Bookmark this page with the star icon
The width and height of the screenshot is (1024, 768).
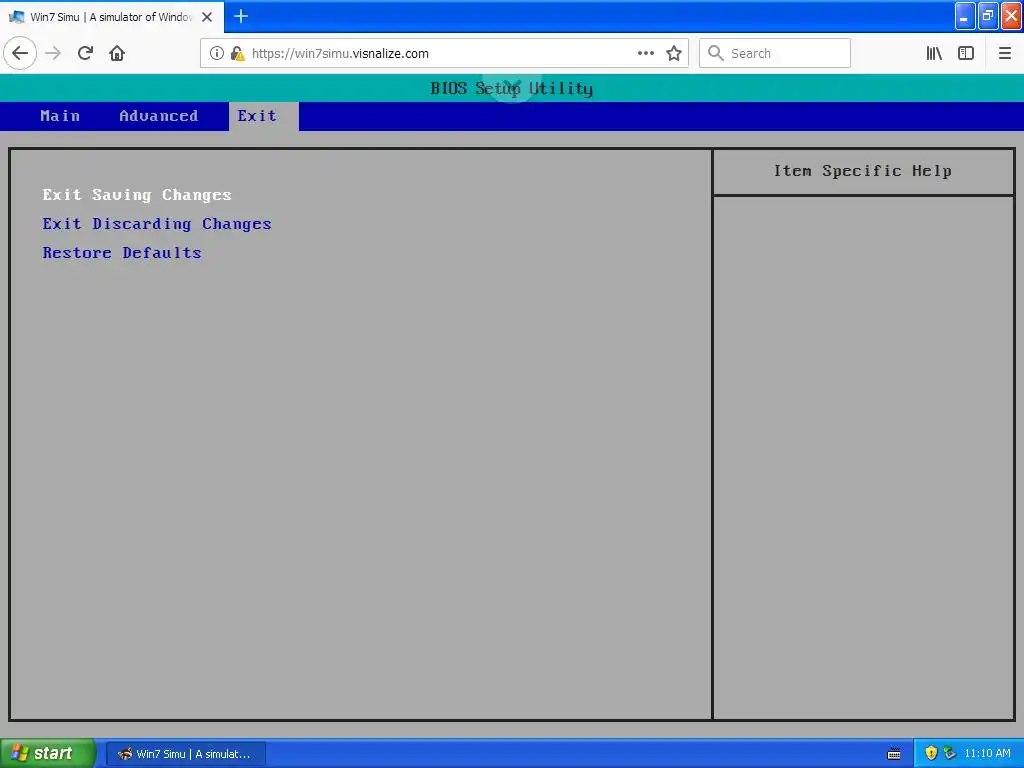tap(674, 54)
